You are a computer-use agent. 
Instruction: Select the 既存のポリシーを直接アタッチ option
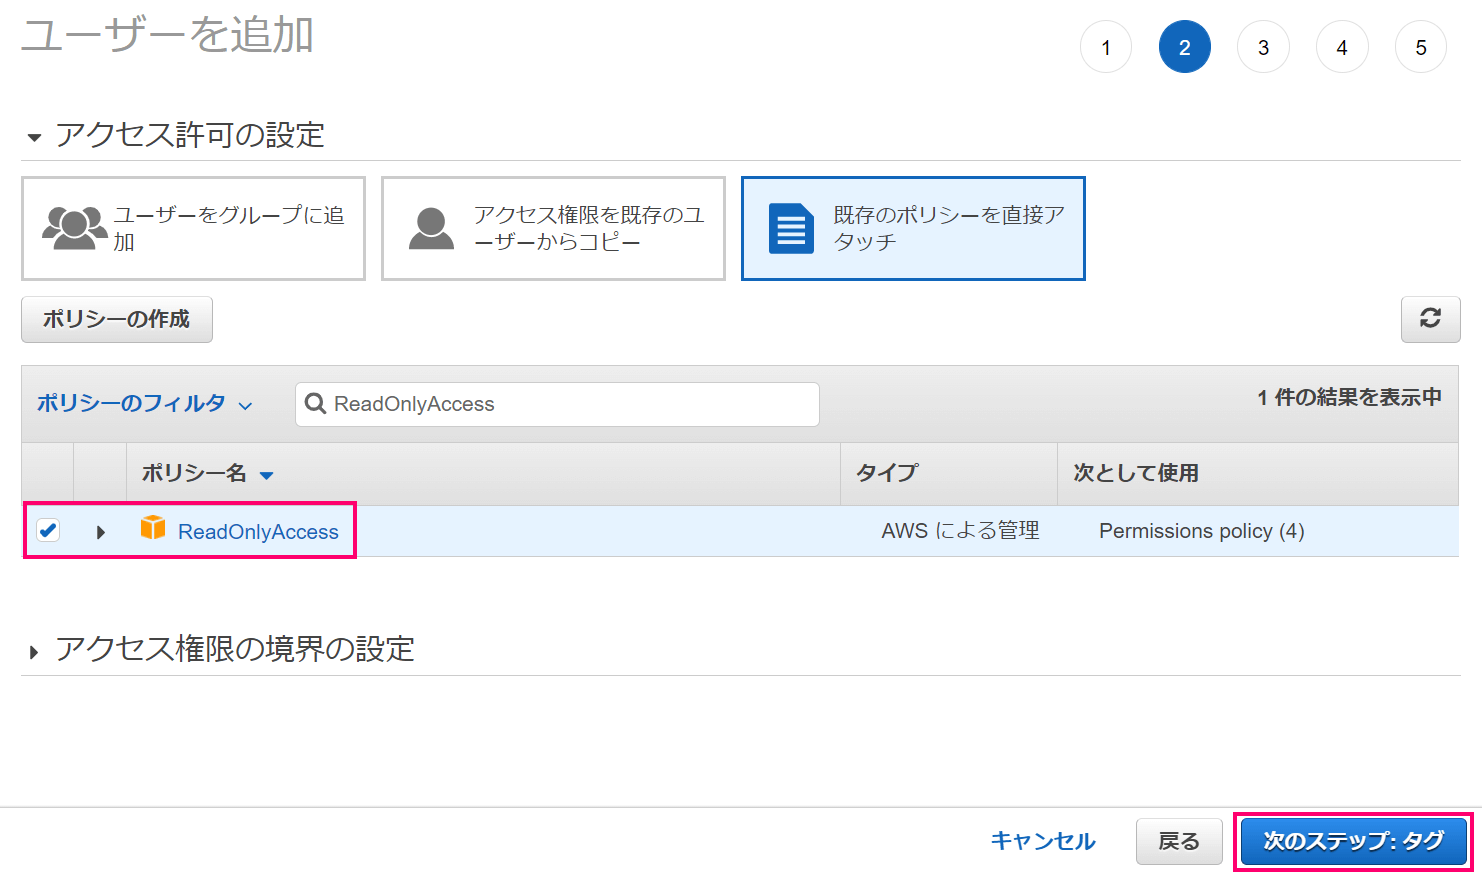tap(912, 228)
